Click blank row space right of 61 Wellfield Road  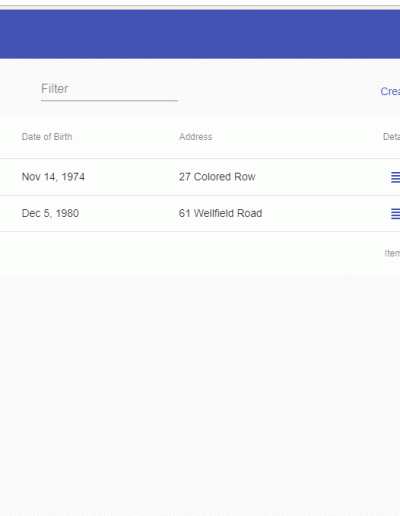pos(326,213)
